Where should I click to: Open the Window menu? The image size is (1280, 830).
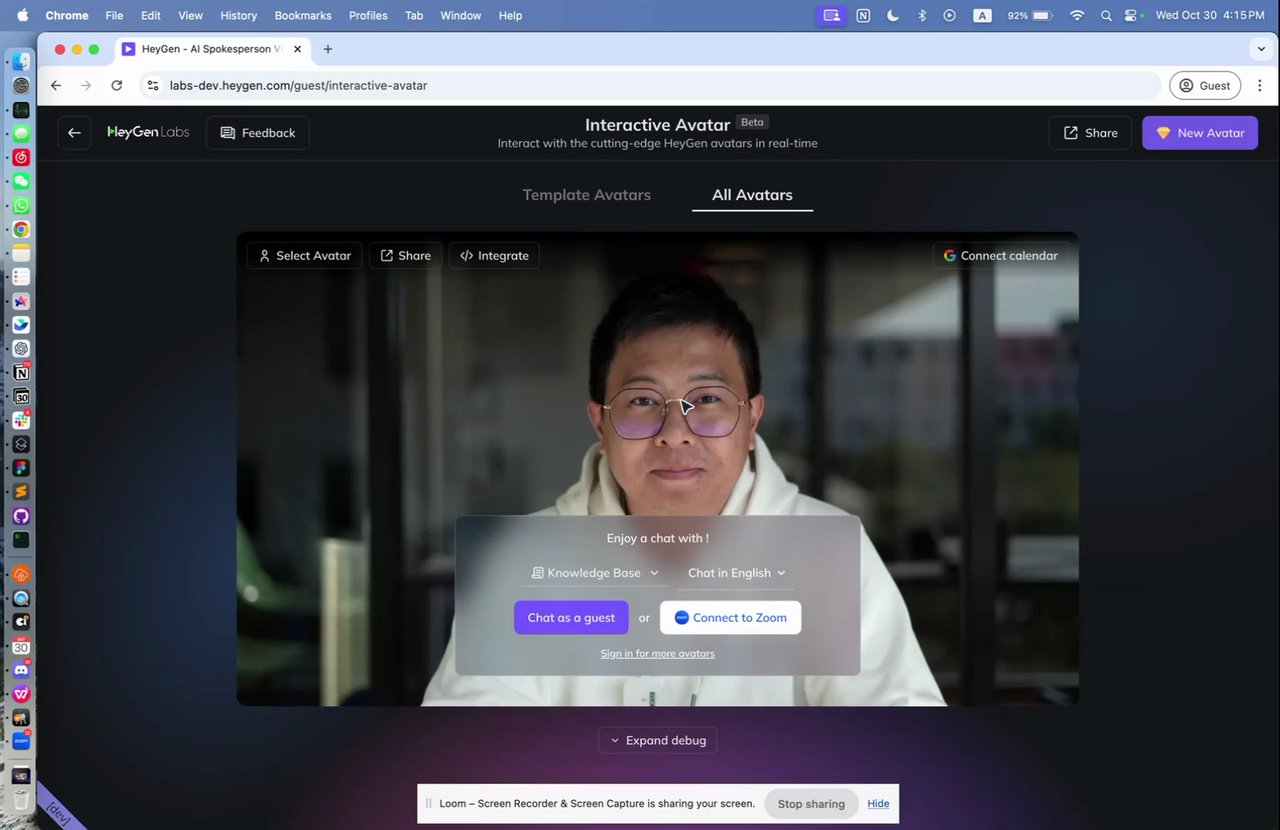460,16
